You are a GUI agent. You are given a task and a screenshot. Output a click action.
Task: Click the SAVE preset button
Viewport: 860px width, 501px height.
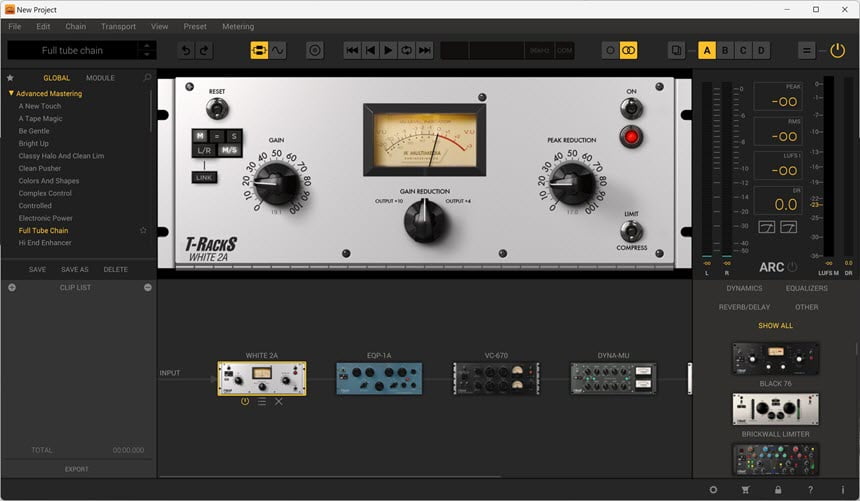click(37, 269)
